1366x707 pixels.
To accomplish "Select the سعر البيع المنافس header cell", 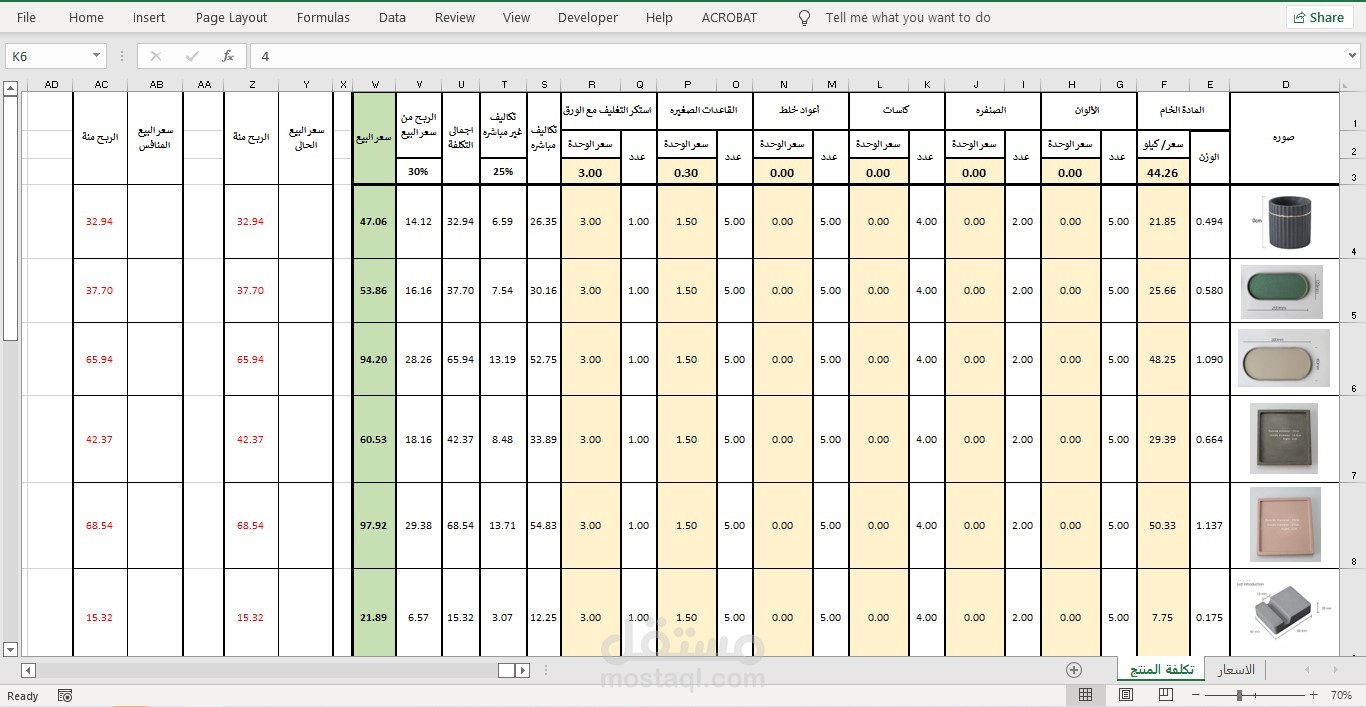I will click(x=155, y=138).
